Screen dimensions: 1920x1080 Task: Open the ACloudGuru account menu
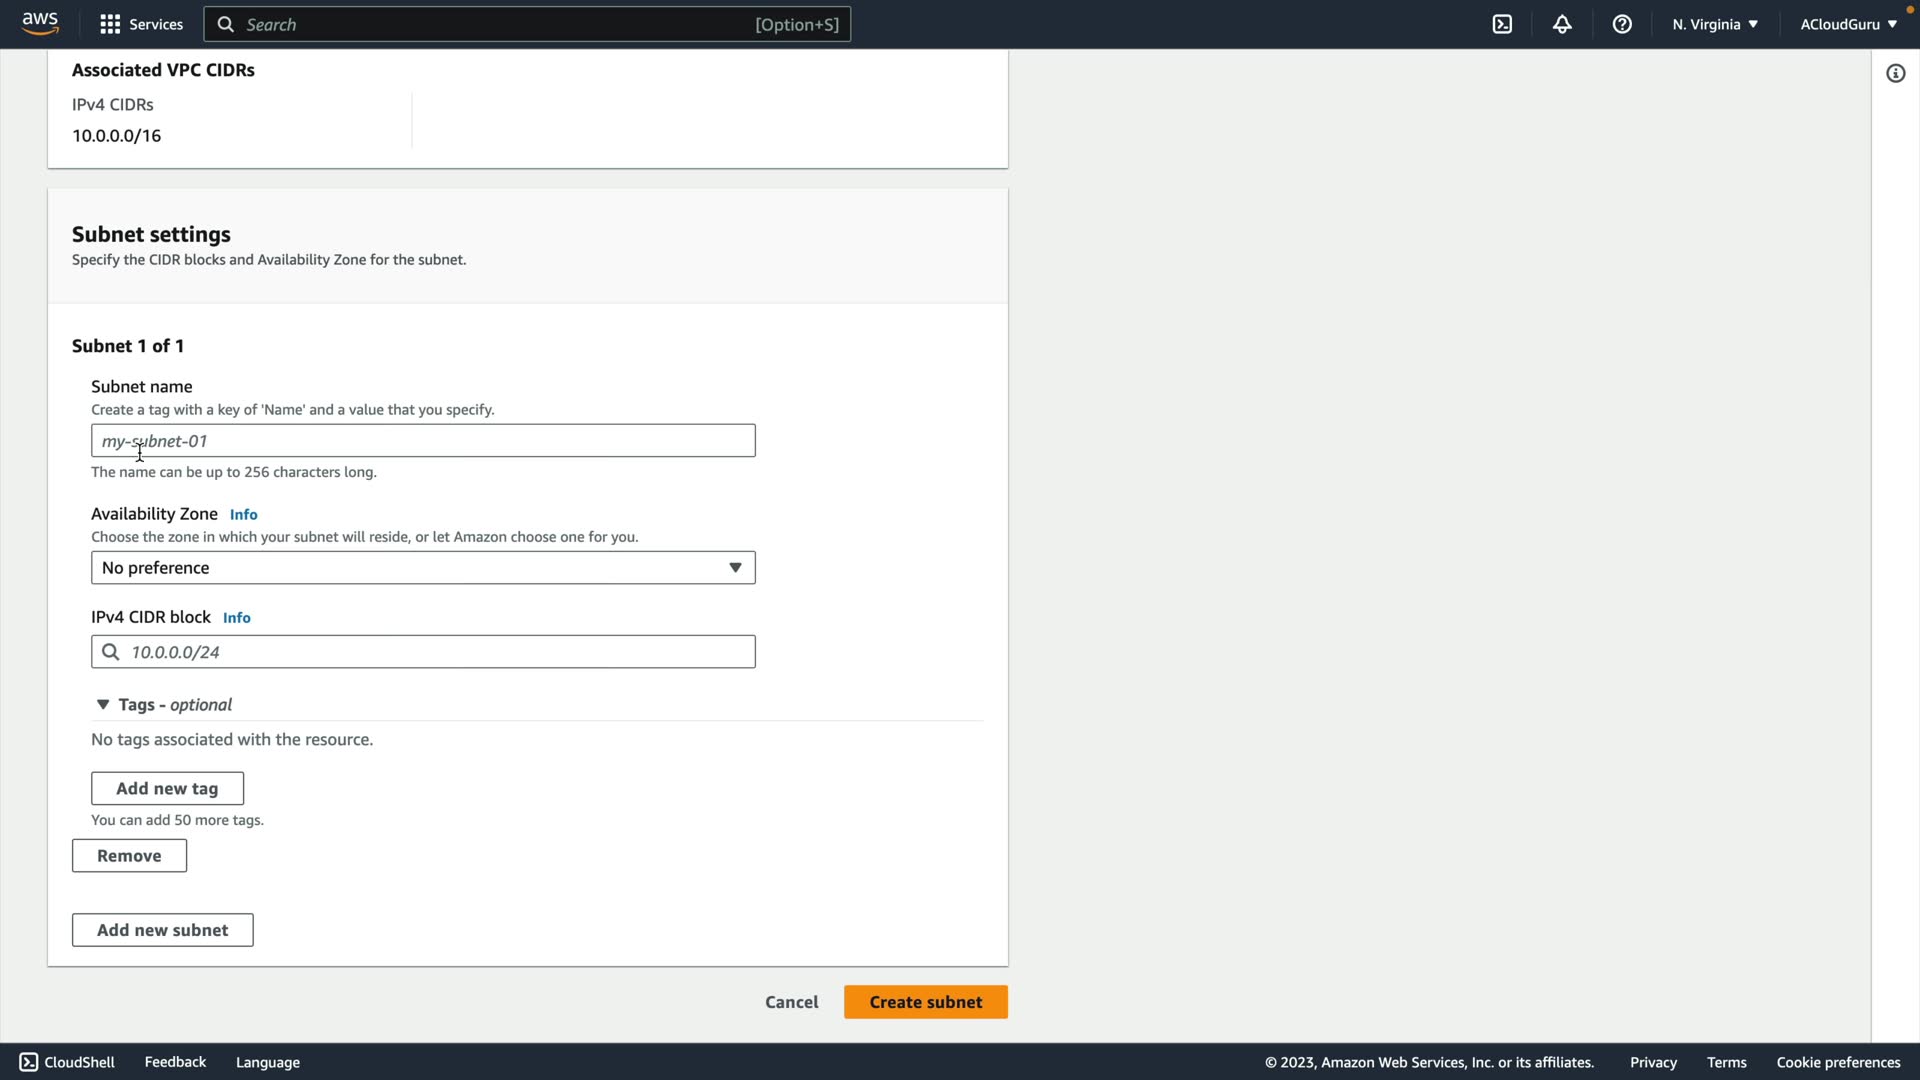pos(1847,24)
